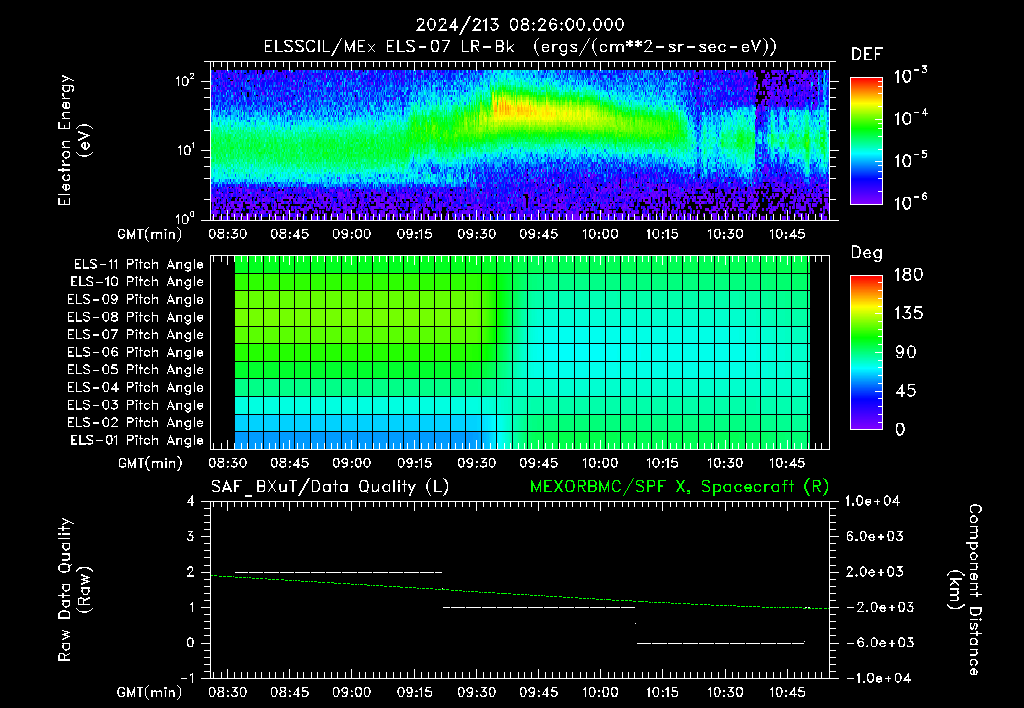1024x708 pixels.
Task: Click the Component Distance (km) axis label
Action: 965,590
